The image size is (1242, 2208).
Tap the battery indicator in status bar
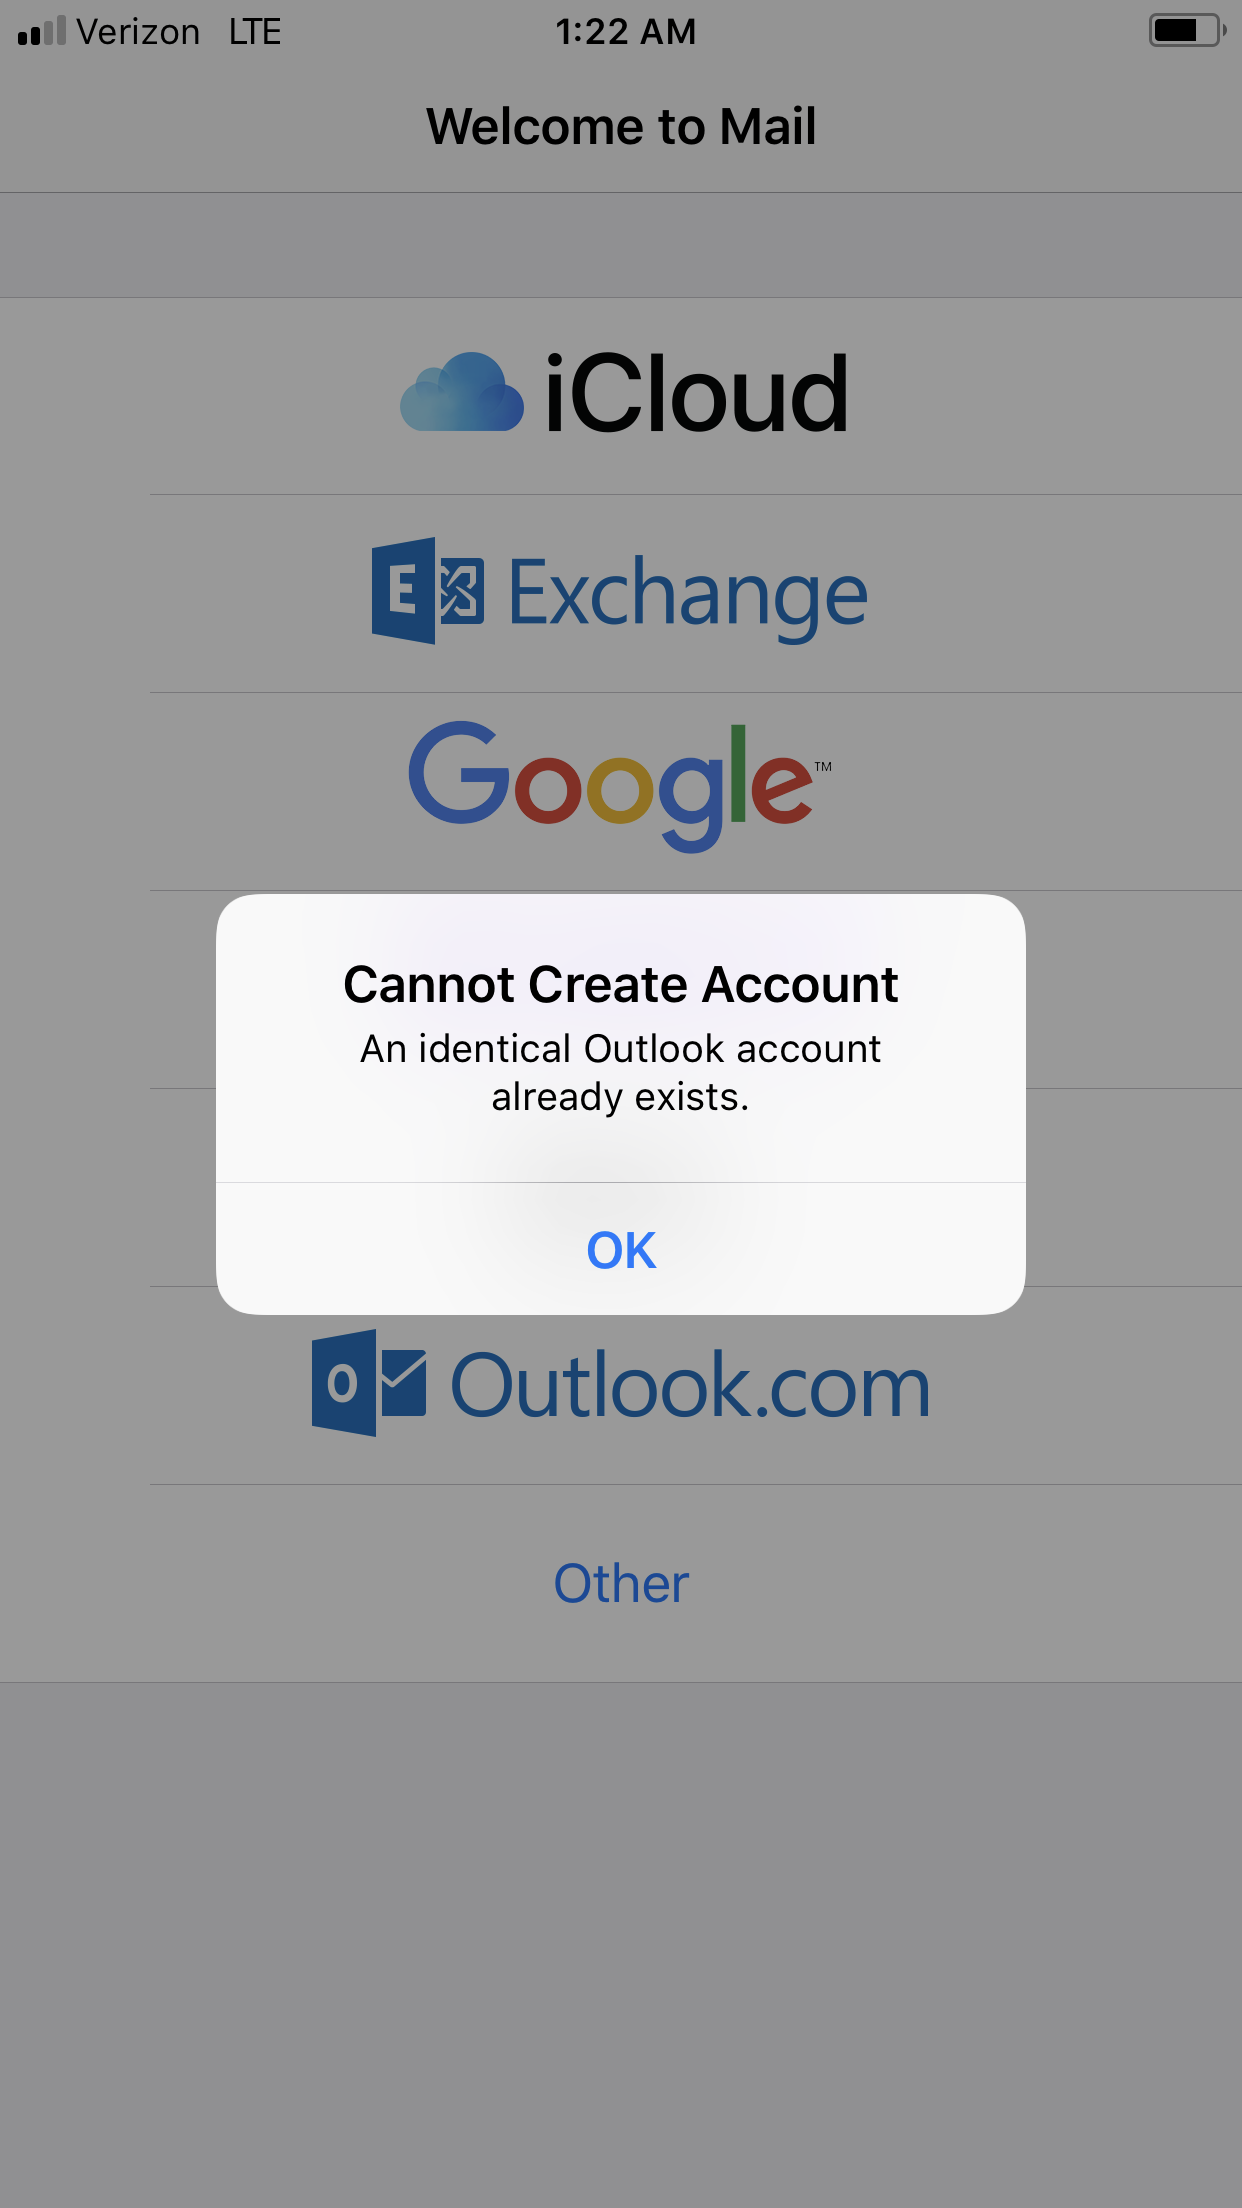click(x=1188, y=31)
